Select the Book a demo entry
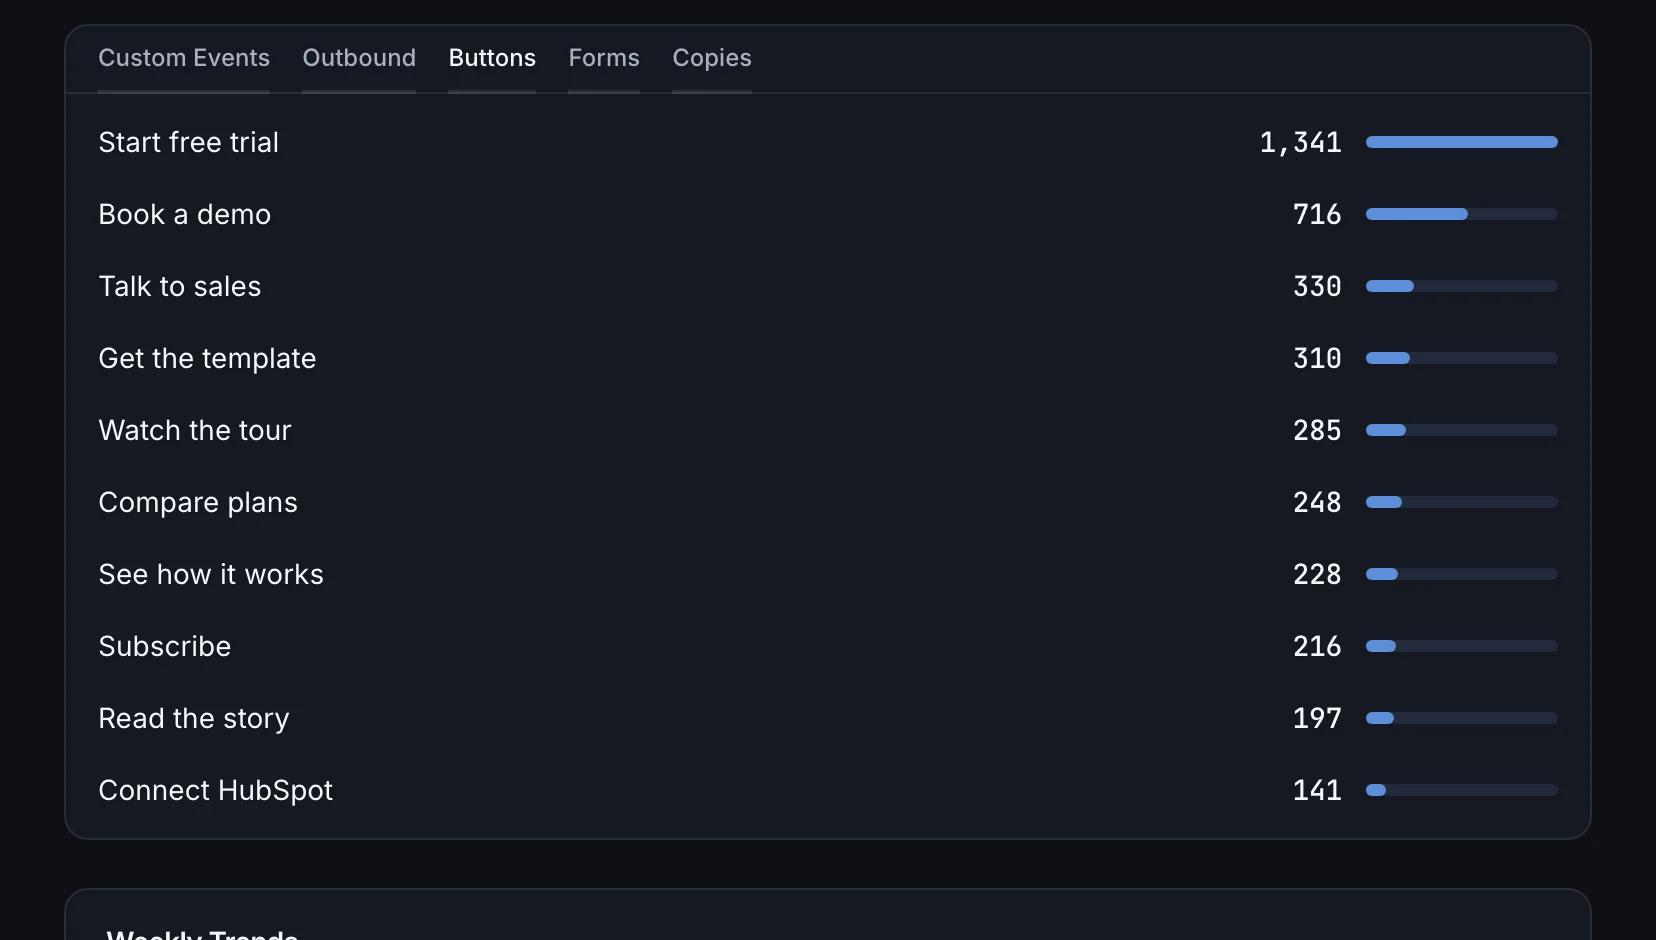The width and height of the screenshot is (1656, 940). (x=828, y=214)
